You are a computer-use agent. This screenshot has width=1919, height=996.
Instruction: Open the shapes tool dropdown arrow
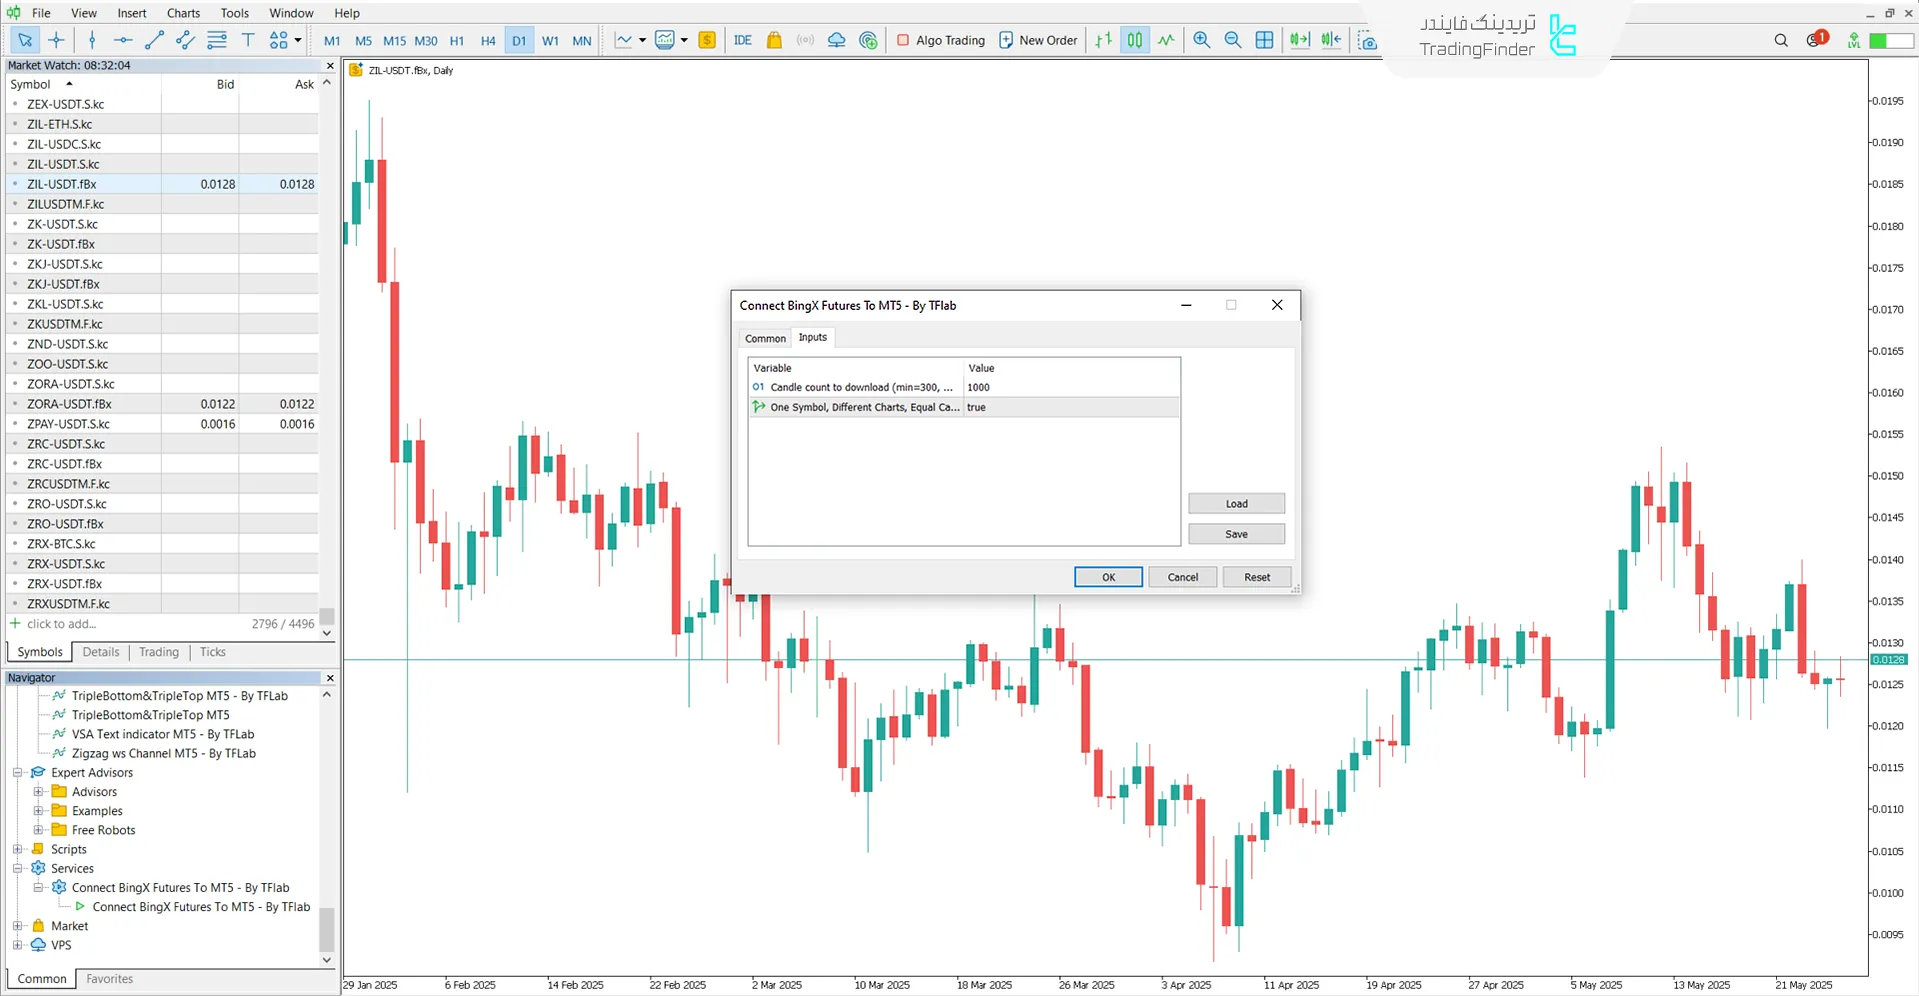pyautogui.click(x=298, y=40)
